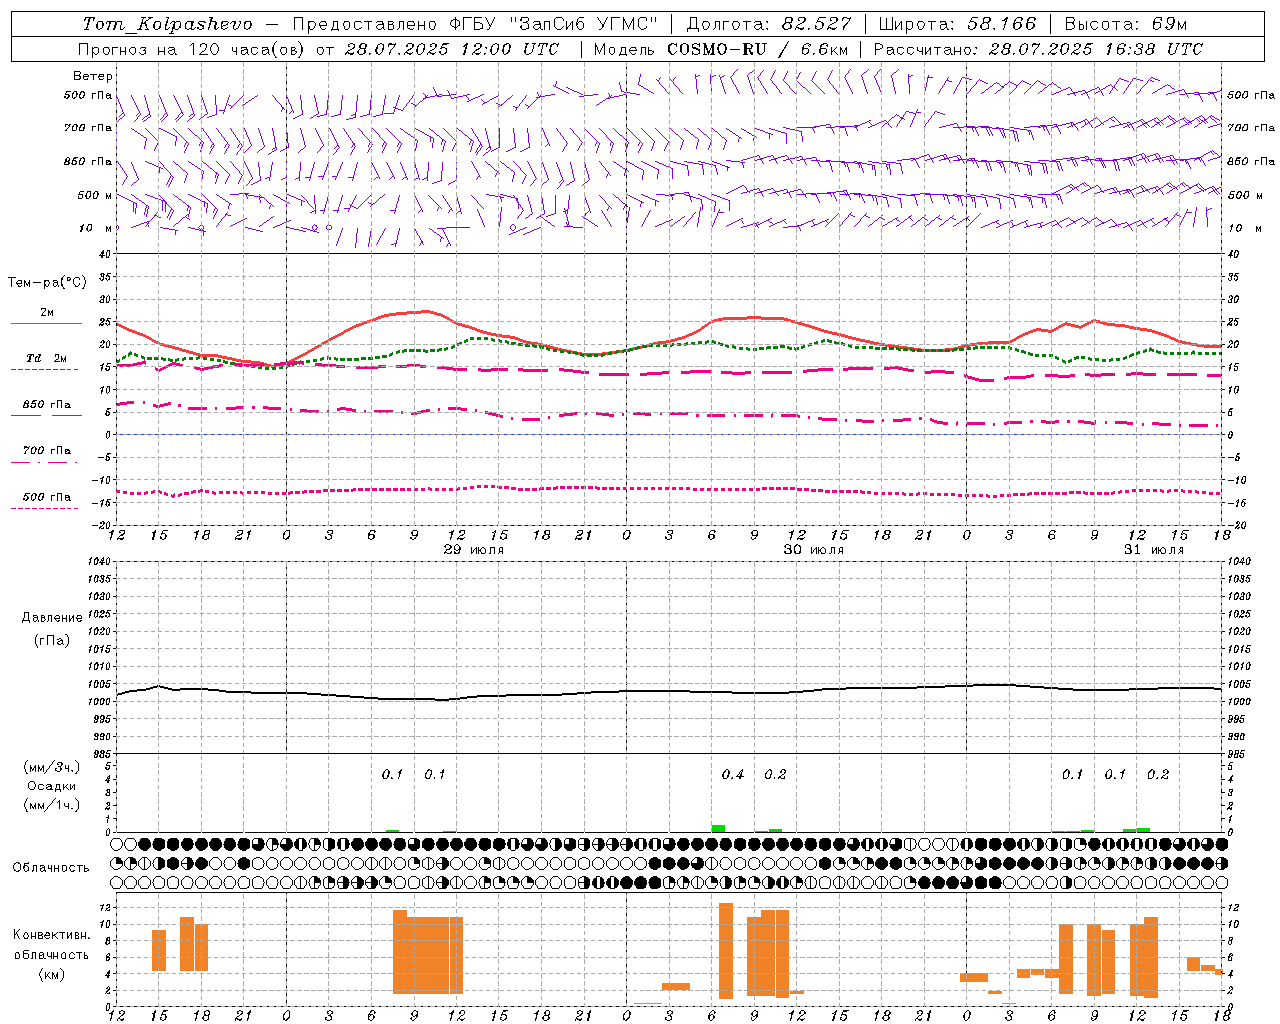Click the '(мм/1ч.)' precipitation unit label
1280x1024 pixels.
tap(51, 805)
